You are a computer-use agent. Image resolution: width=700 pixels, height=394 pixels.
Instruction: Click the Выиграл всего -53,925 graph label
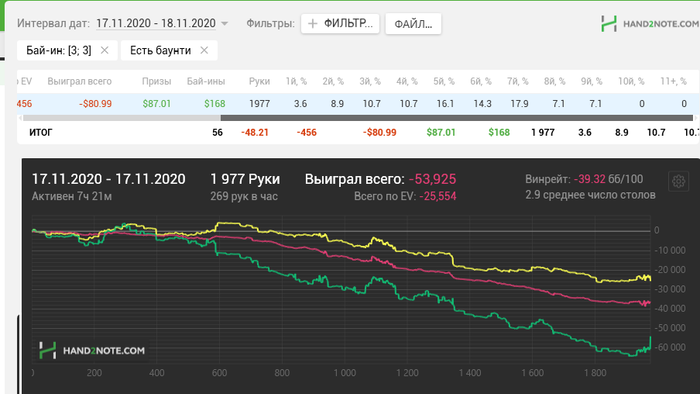pos(380,179)
